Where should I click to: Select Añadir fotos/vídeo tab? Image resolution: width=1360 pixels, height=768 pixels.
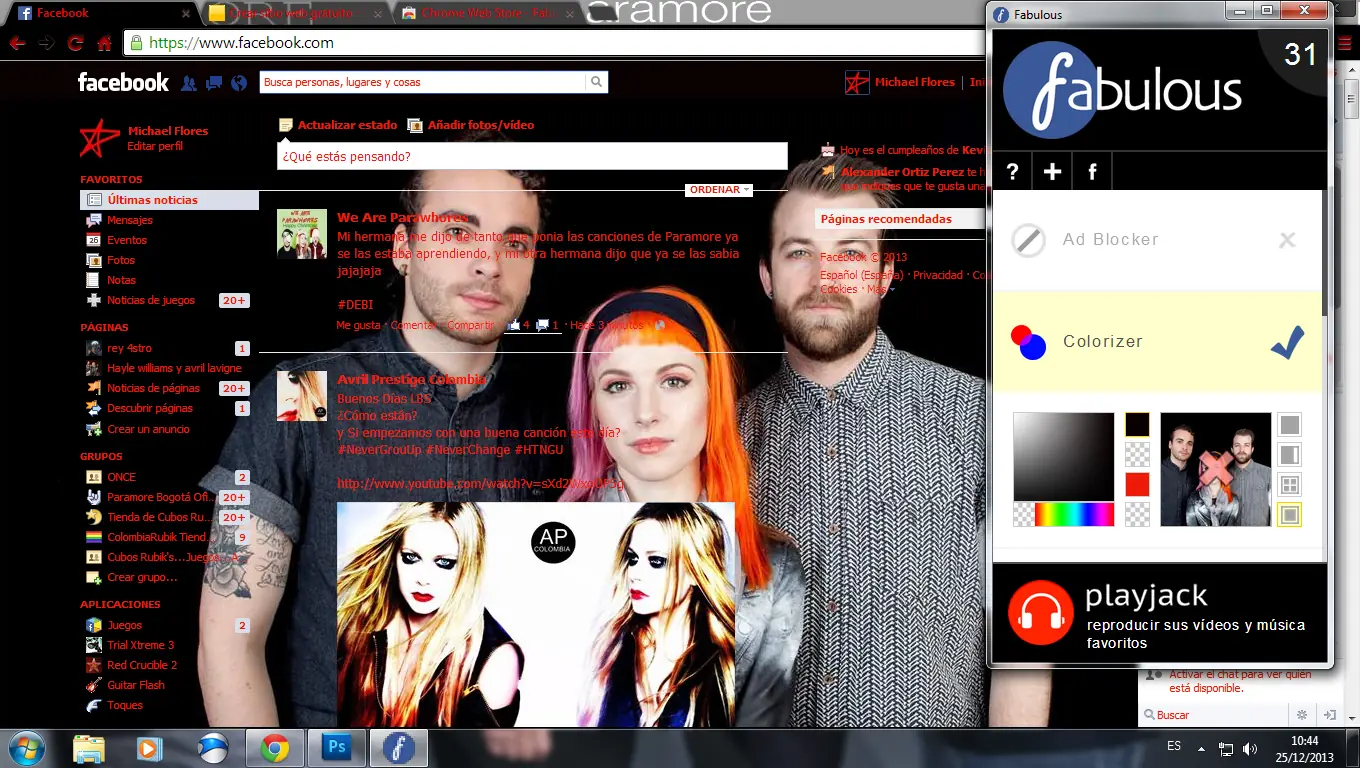click(471, 125)
